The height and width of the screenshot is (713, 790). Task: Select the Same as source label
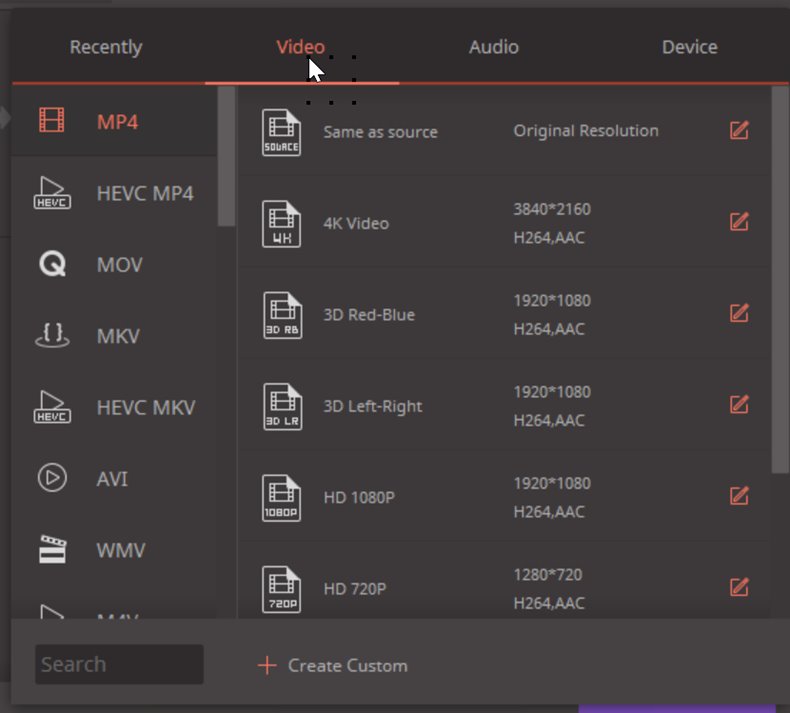tap(380, 132)
